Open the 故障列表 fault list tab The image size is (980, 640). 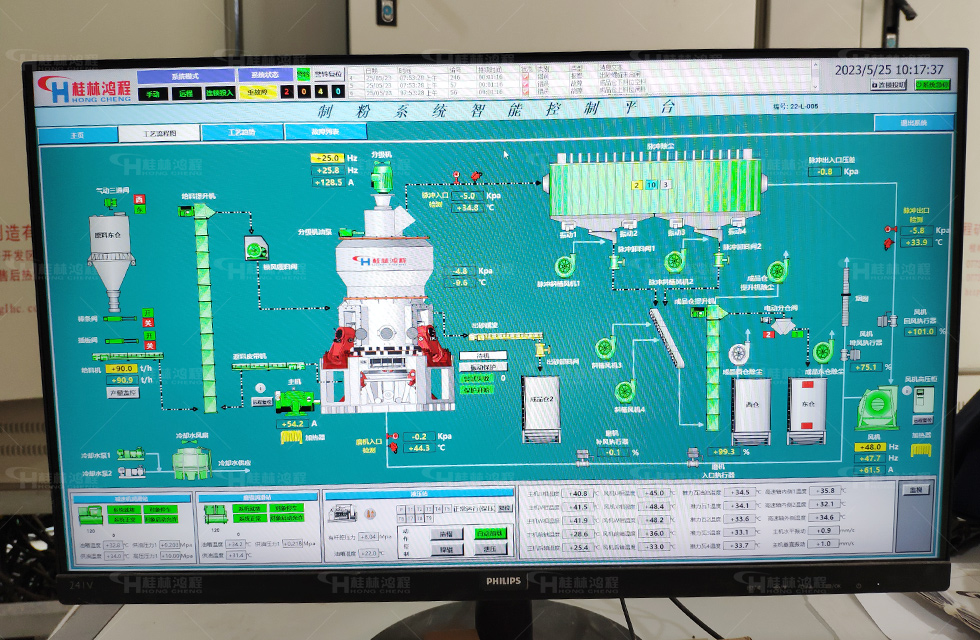[x=325, y=132]
